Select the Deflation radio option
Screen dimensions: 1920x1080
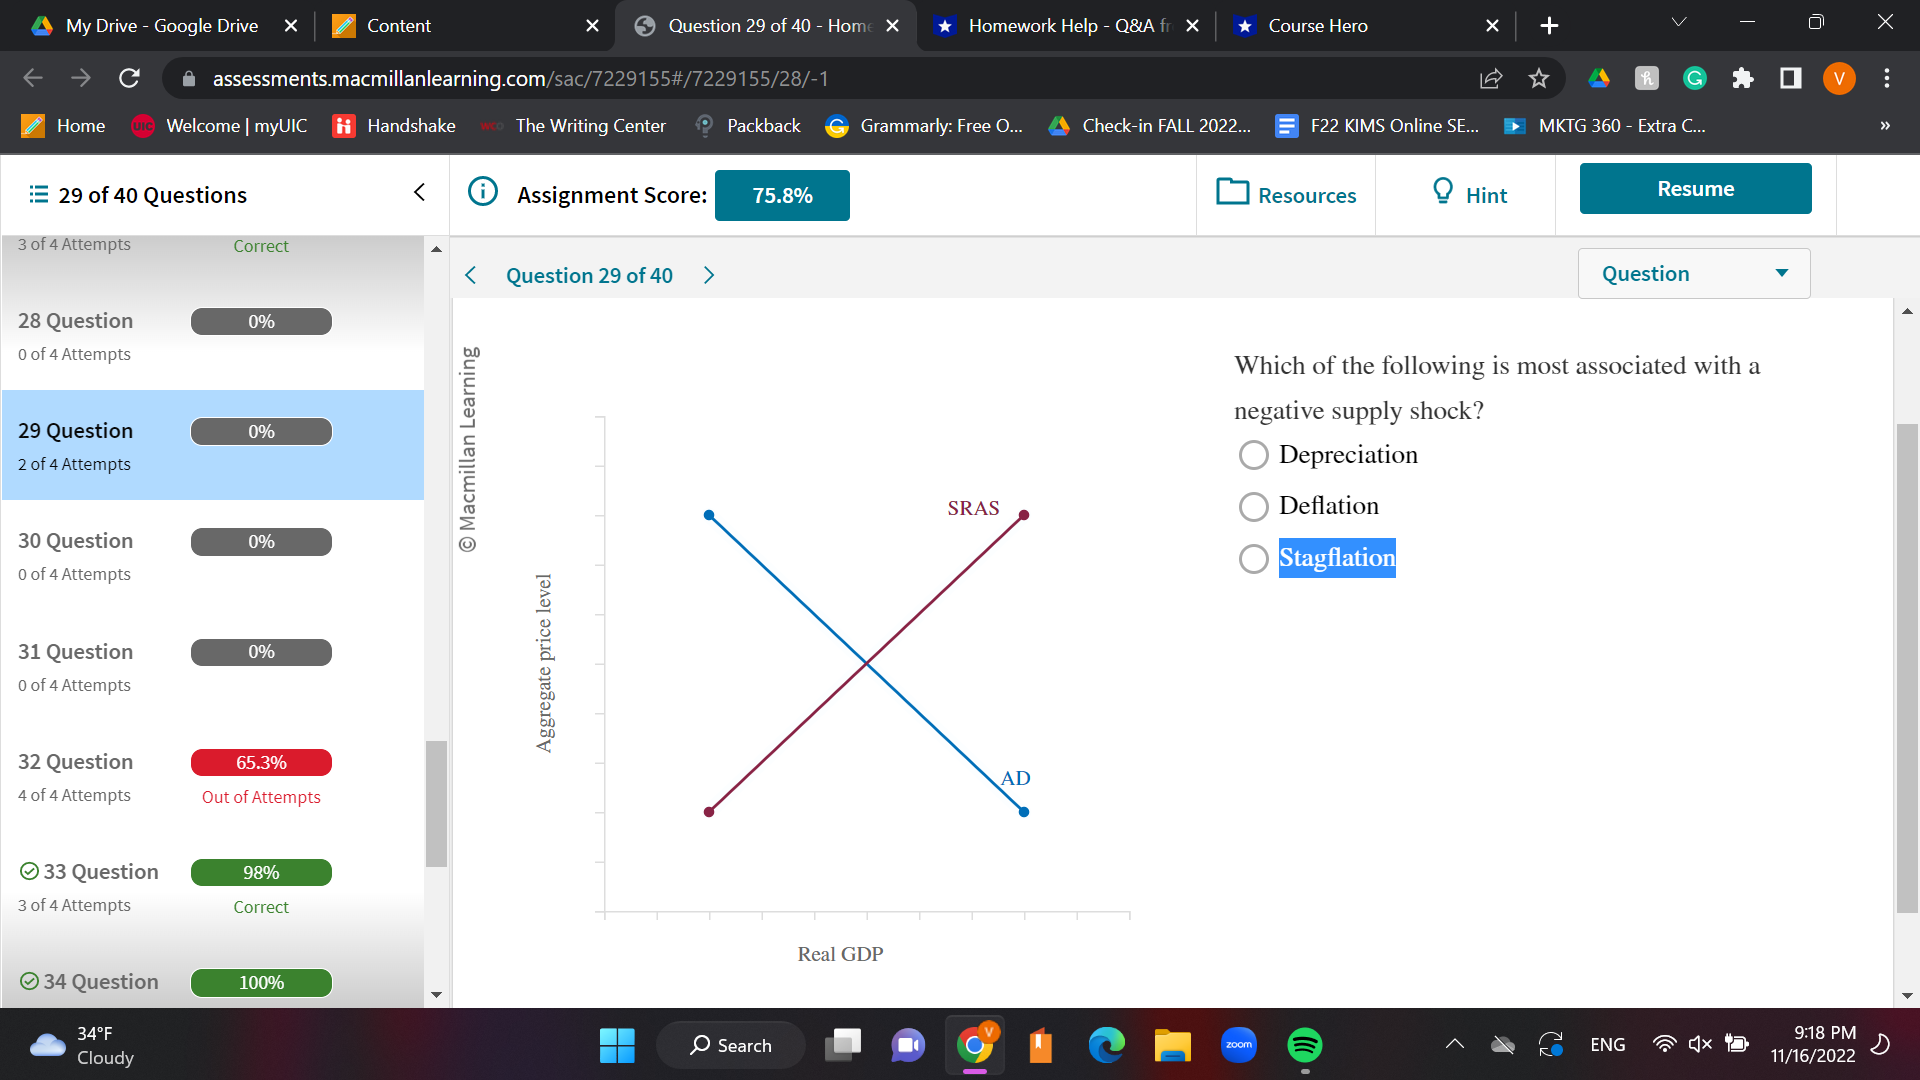tap(1253, 506)
